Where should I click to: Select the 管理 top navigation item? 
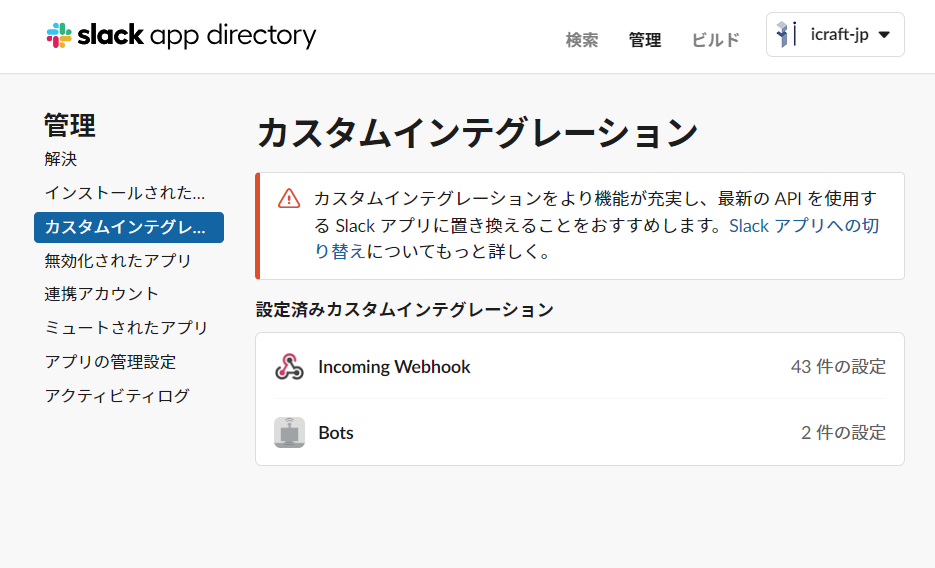(645, 40)
